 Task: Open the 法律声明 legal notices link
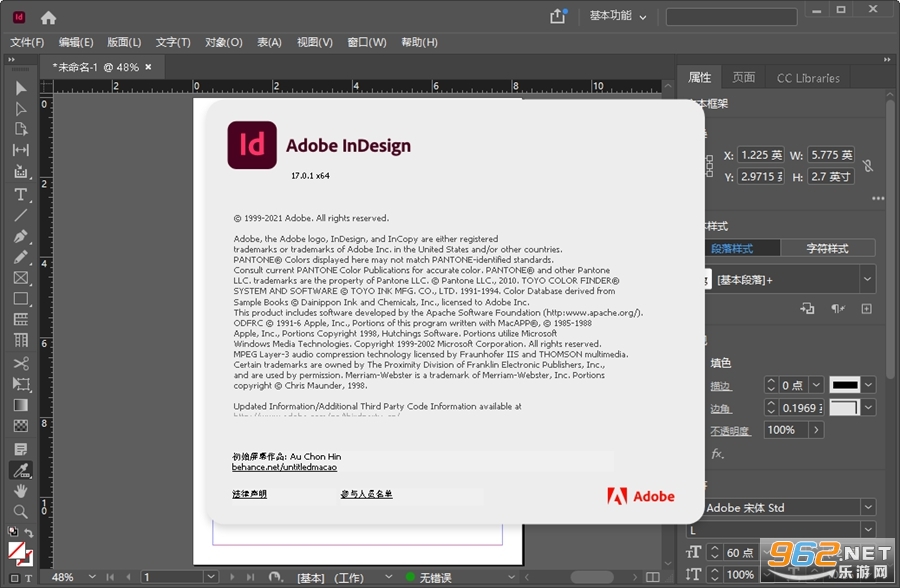pos(249,494)
